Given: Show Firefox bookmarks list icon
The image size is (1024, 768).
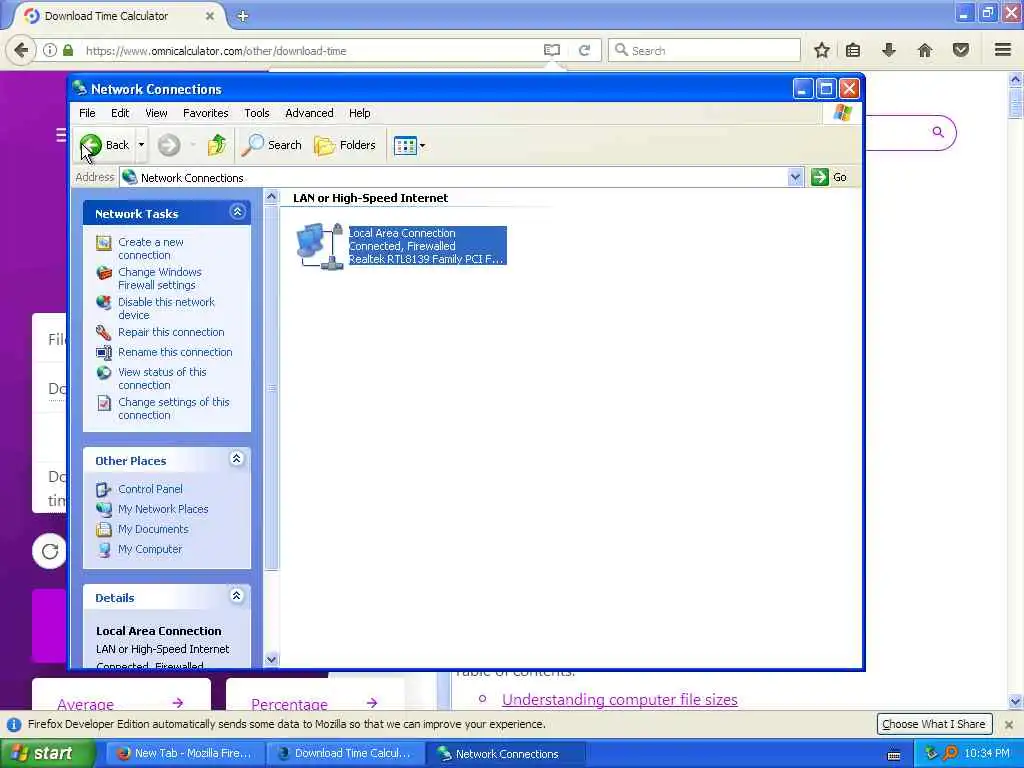Looking at the screenshot, I should click(853, 50).
